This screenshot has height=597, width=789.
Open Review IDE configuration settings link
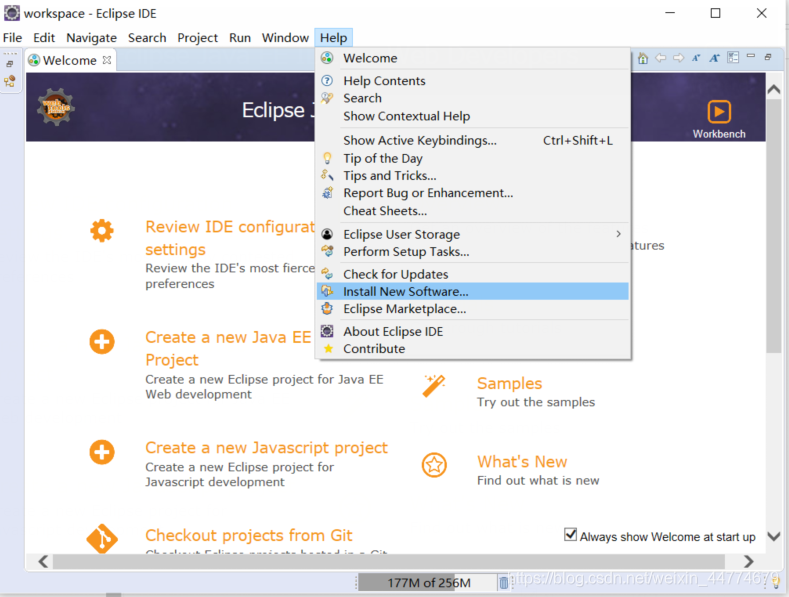tap(230, 238)
